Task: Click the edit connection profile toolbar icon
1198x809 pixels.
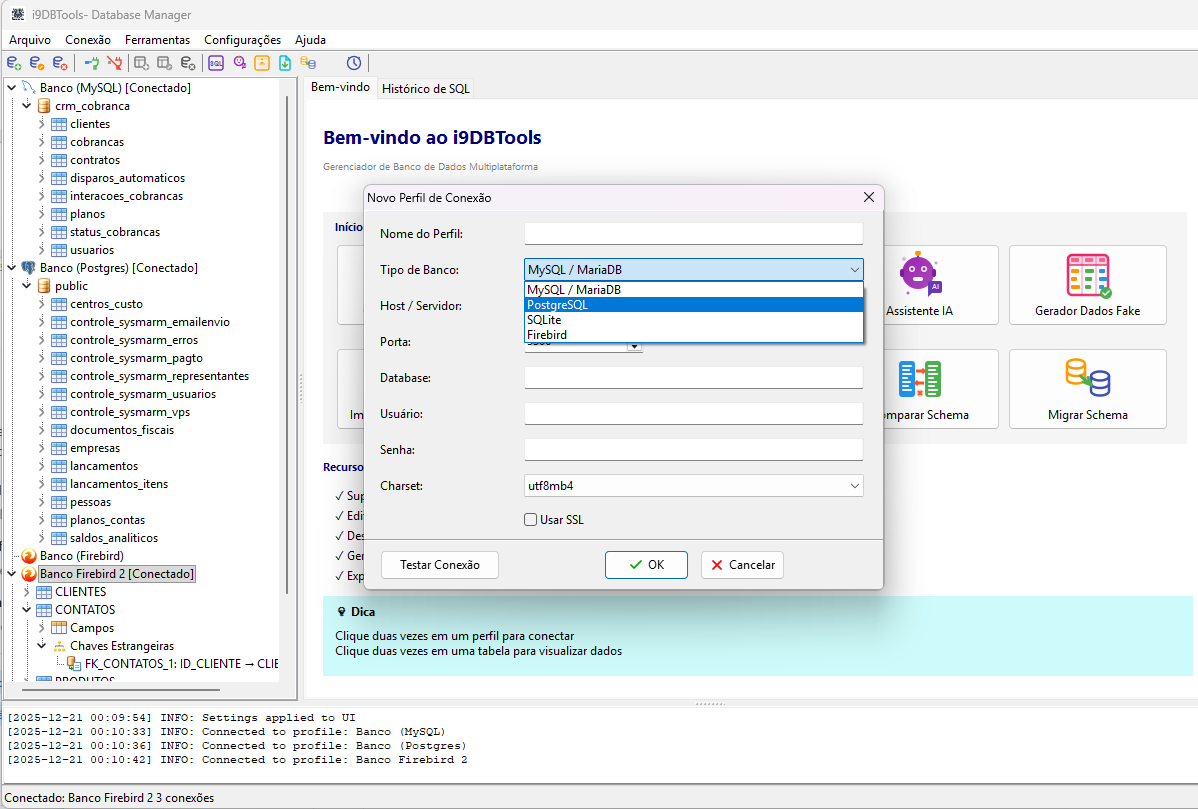Action: pos(37,63)
